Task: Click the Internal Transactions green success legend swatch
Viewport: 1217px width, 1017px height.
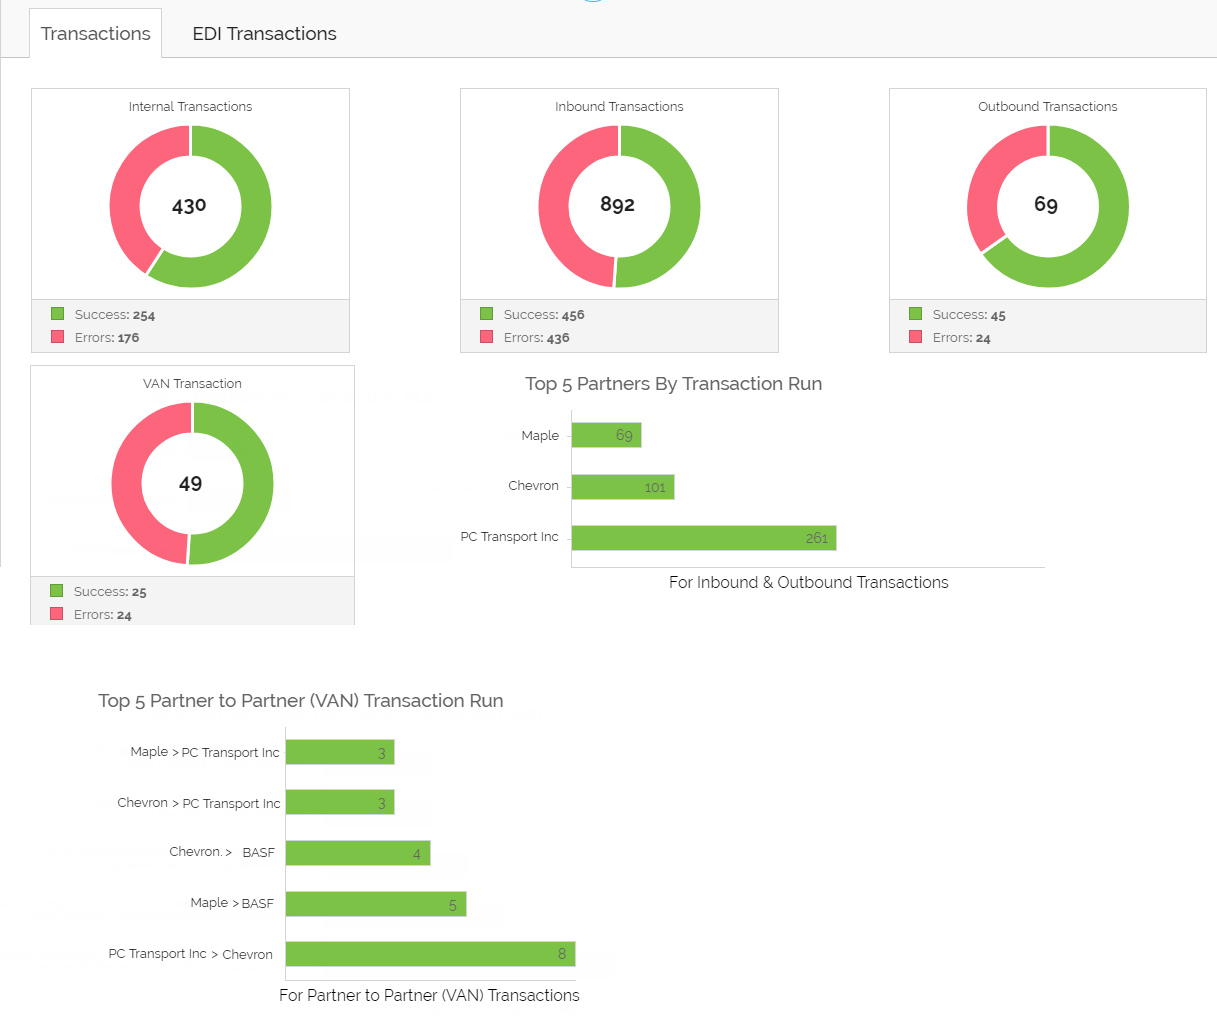Action: click(58, 314)
